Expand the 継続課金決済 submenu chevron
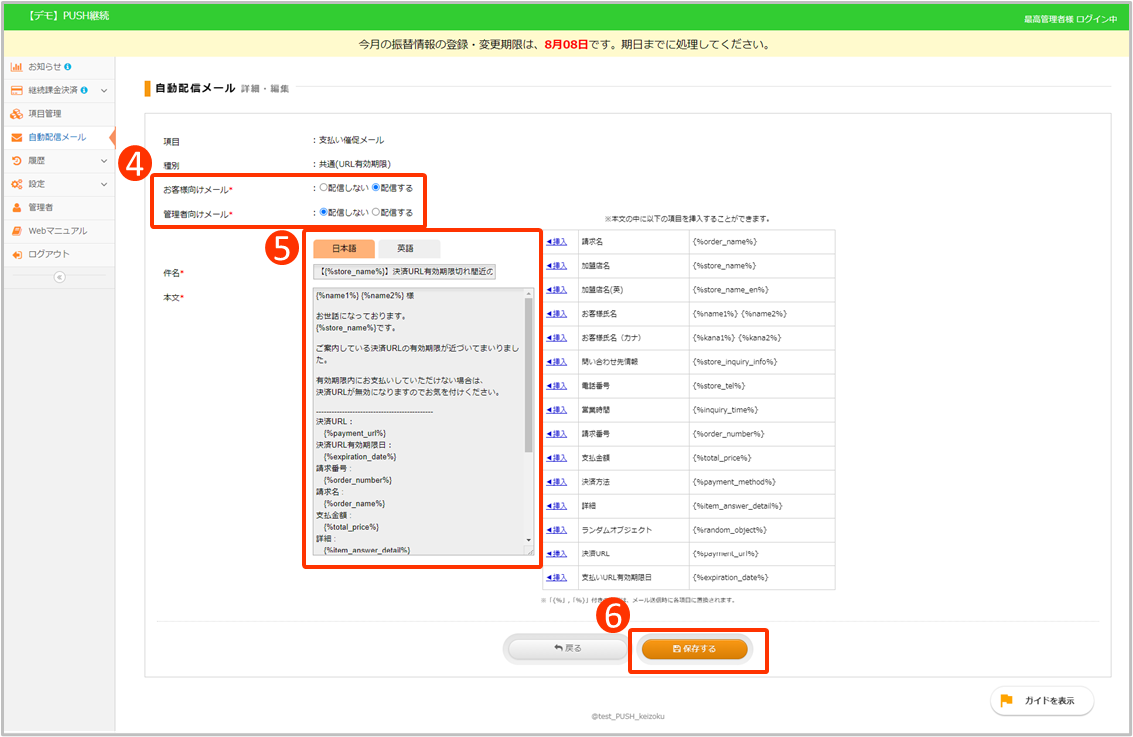The height and width of the screenshot is (737, 1133). [x=104, y=91]
